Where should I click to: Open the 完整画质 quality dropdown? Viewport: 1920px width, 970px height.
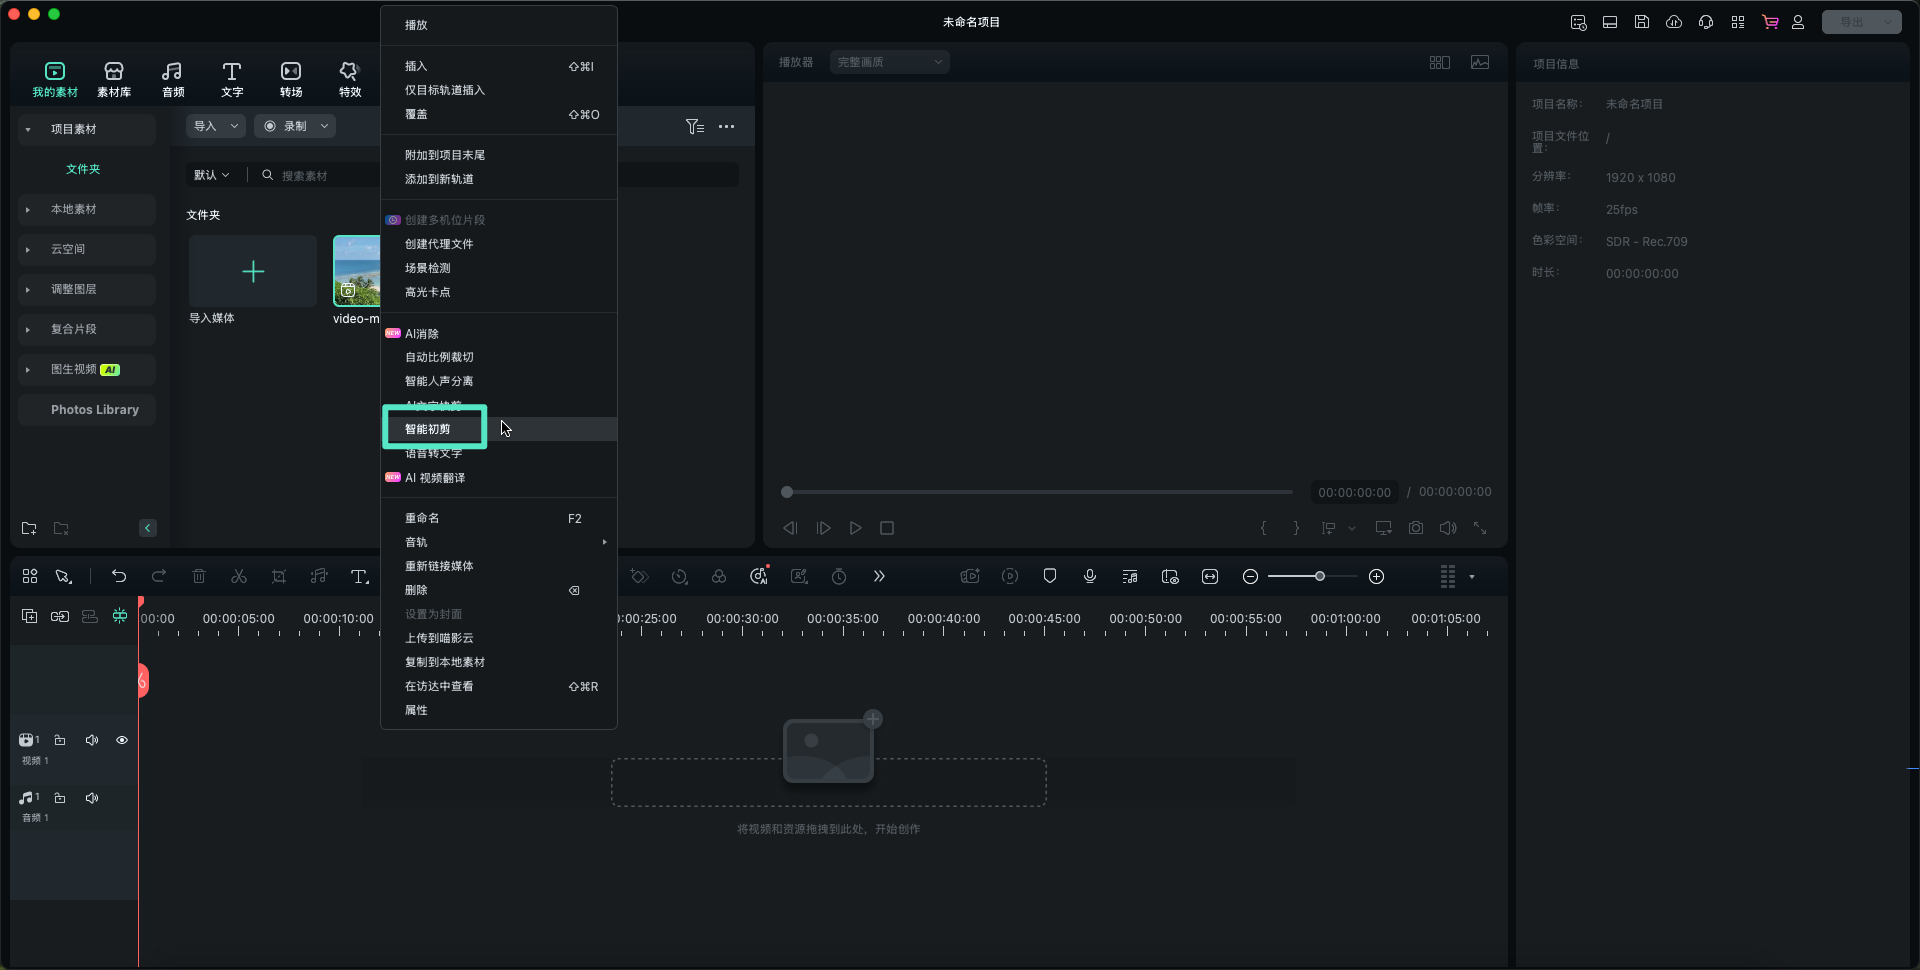click(x=889, y=62)
